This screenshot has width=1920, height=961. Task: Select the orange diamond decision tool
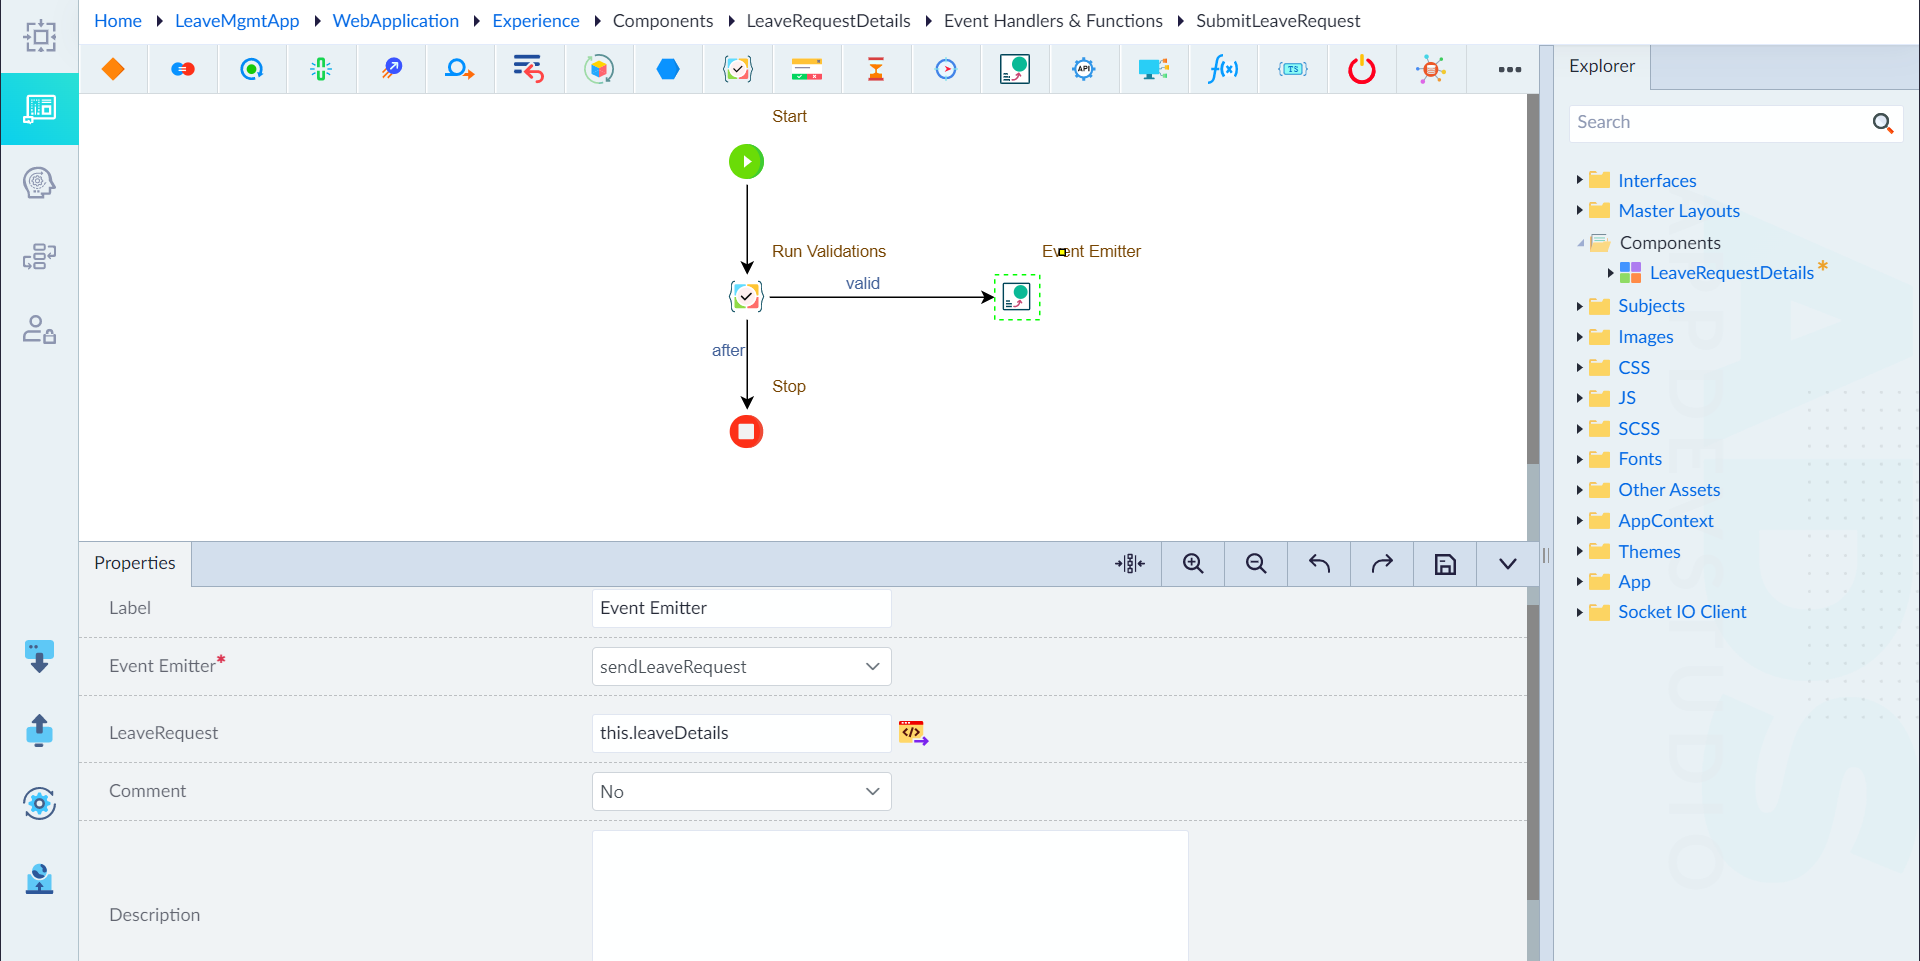pos(113,69)
